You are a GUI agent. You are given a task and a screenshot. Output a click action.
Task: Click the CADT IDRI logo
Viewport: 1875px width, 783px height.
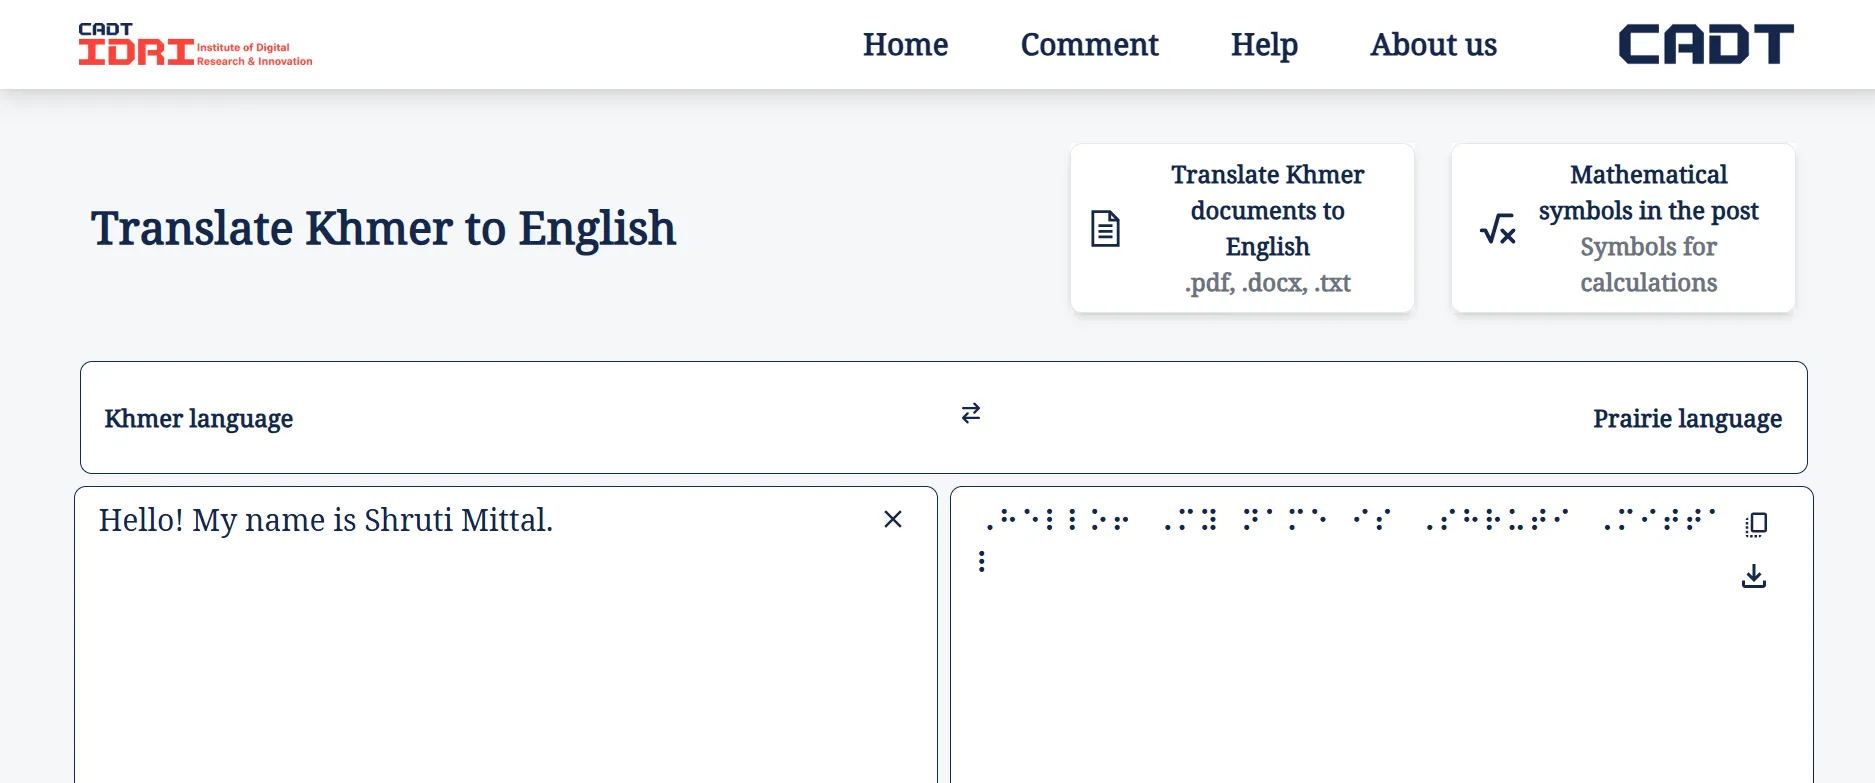click(195, 45)
